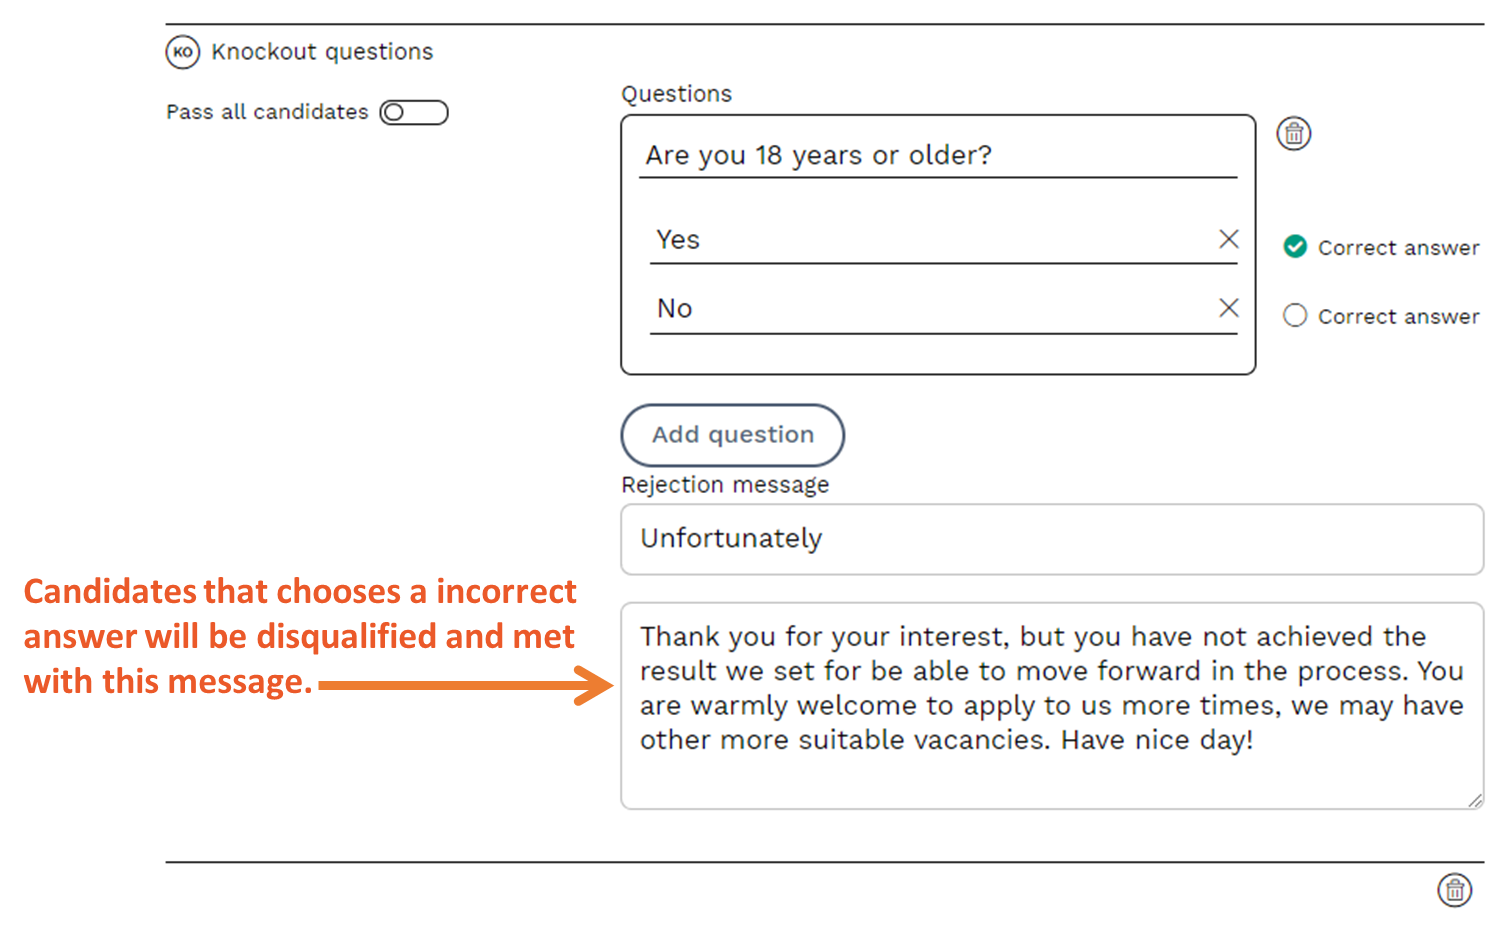Click into the Yes answer field
Image resolution: width=1508 pixels, height=949 pixels.
[930, 240]
